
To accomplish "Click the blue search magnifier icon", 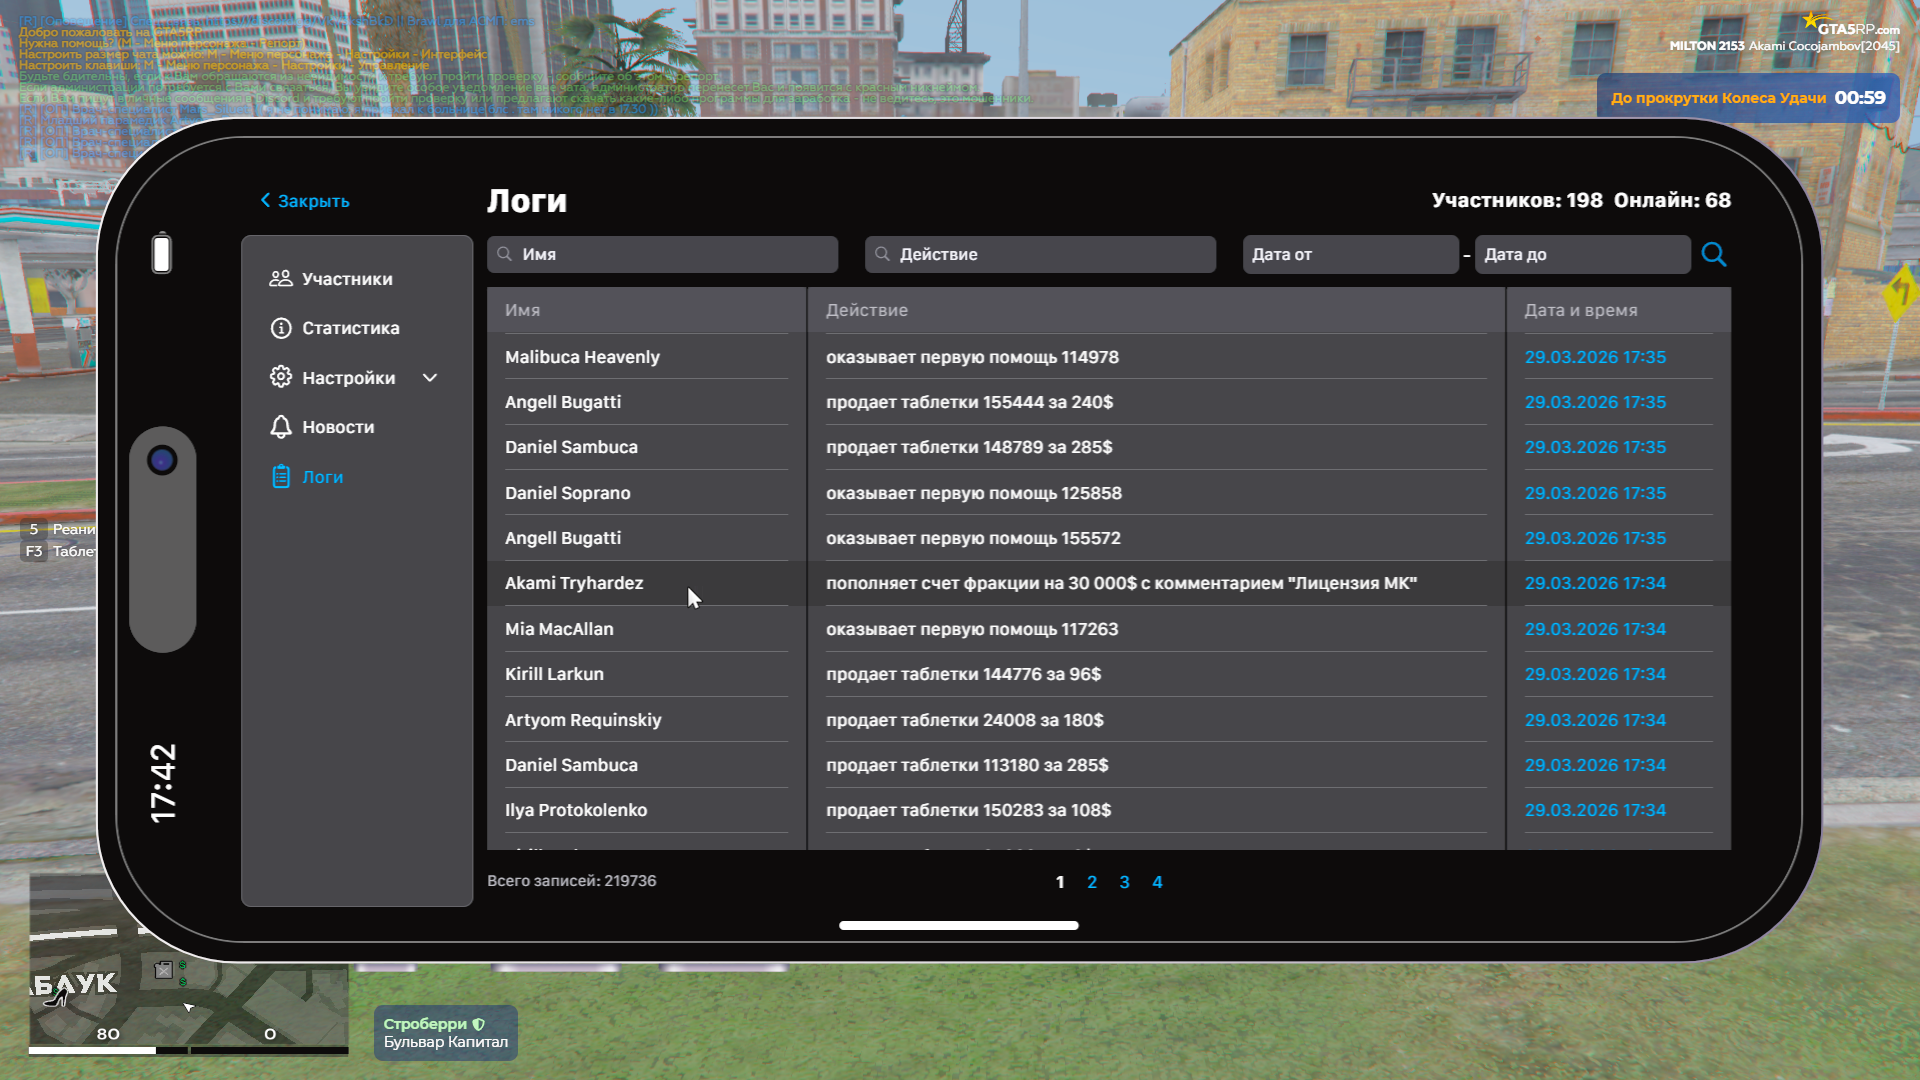I will point(1713,254).
